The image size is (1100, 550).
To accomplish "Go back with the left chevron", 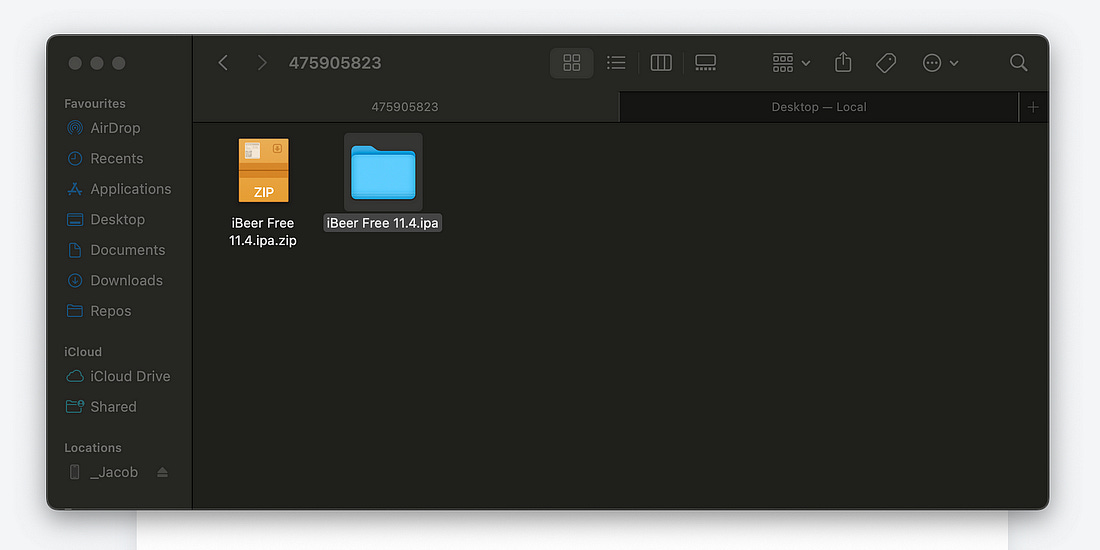I will point(223,63).
